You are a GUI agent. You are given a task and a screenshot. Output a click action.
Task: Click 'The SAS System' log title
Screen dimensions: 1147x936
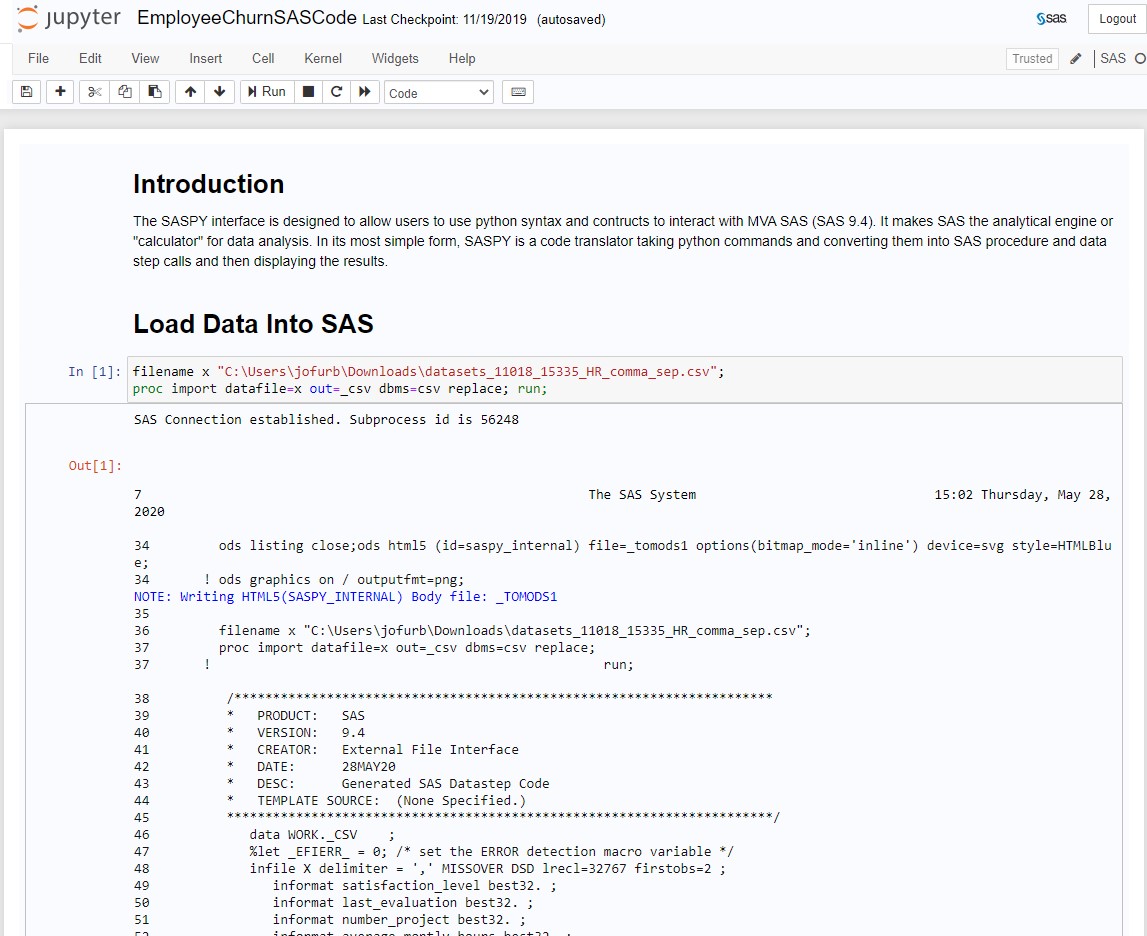[x=642, y=494]
